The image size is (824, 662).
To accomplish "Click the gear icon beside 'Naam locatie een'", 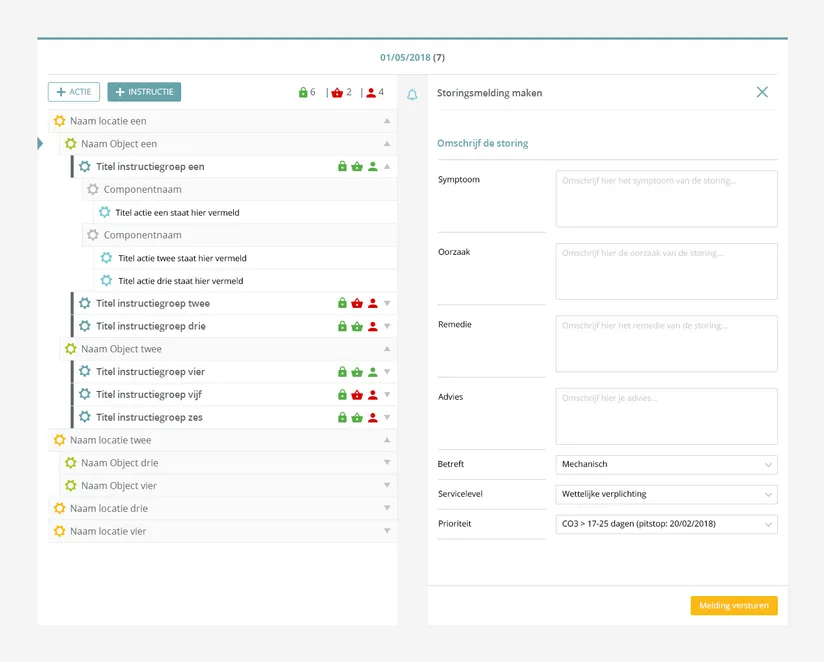I will [59, 121].
